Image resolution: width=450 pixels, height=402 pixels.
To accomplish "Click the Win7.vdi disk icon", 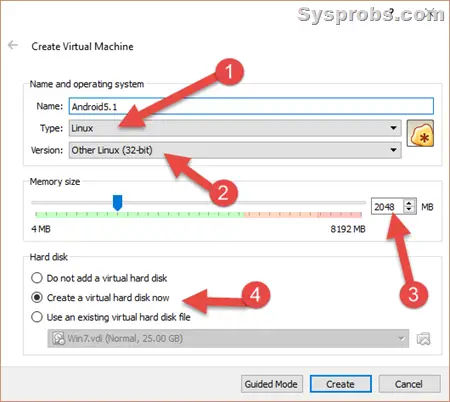I will (x=59, y=339).
